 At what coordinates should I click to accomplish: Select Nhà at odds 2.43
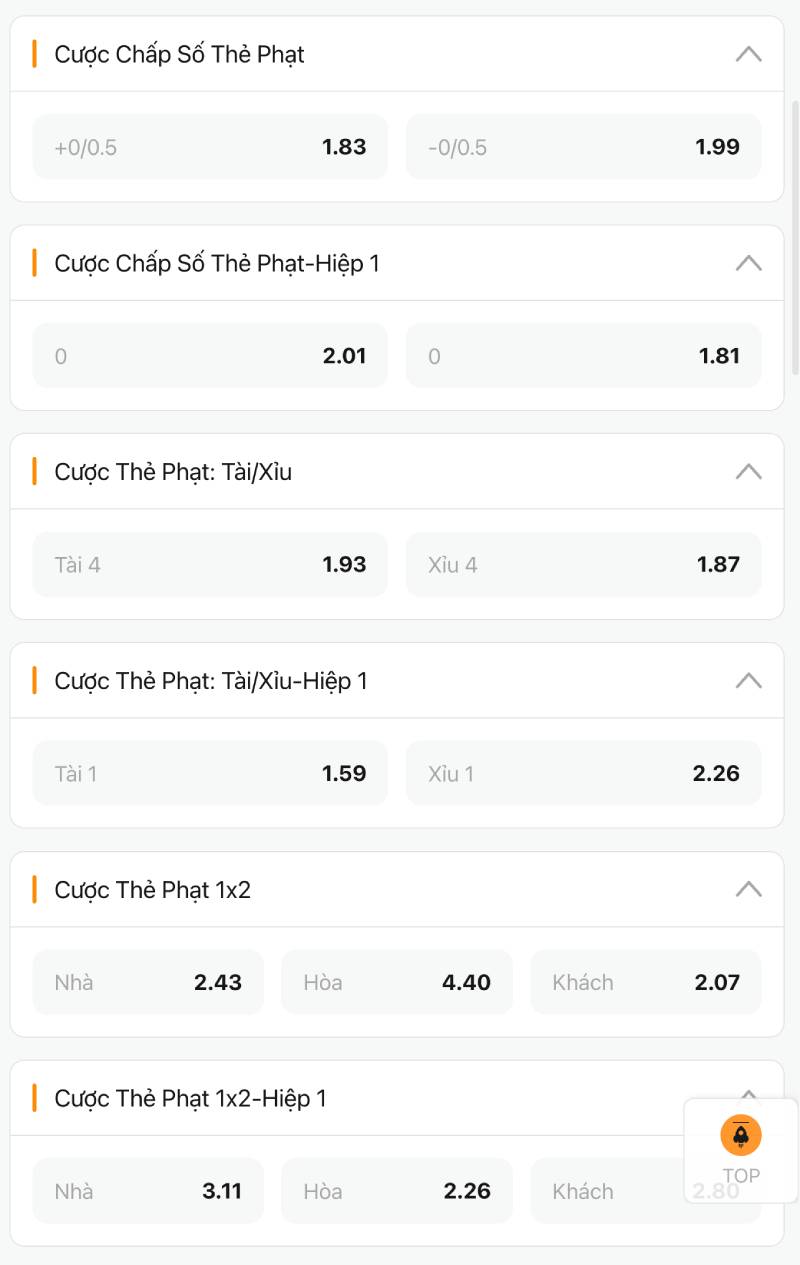tap(148, 983)
